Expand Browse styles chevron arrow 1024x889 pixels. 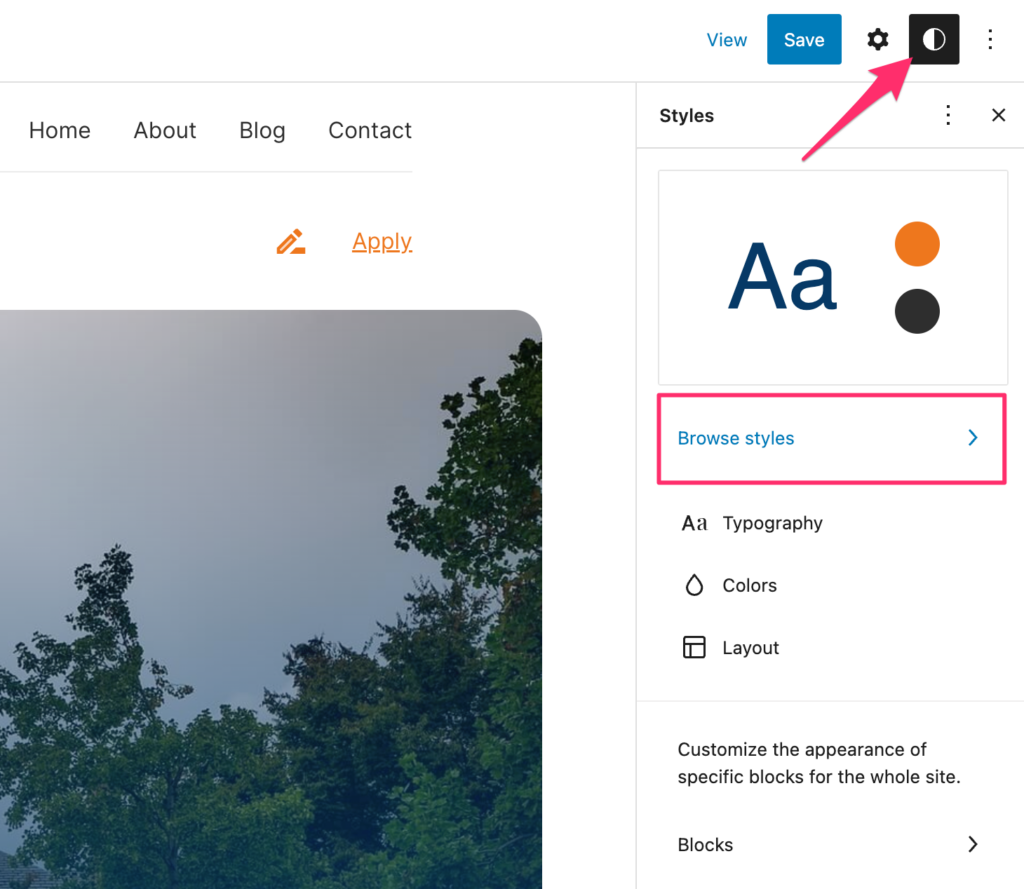pyautogui.click(x=972, y=438)
